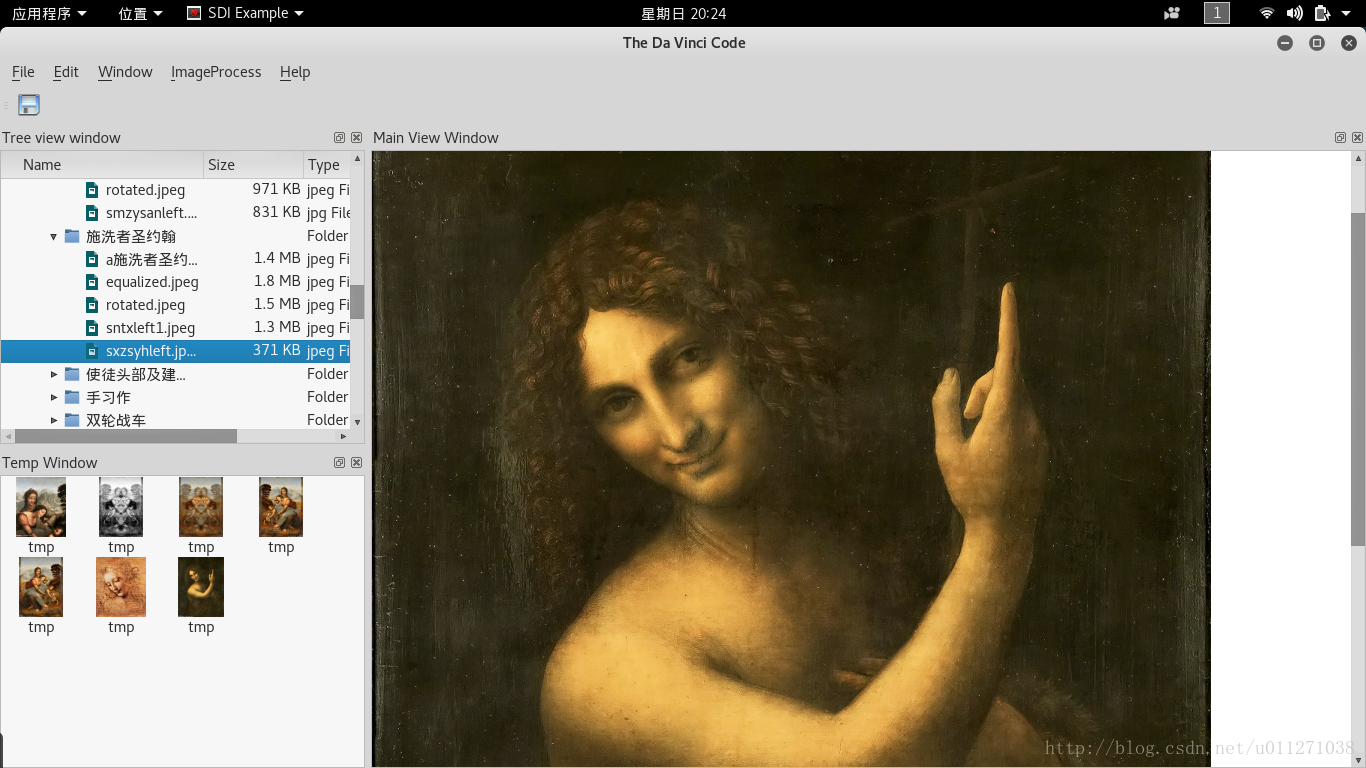Click the battery power icon
Image resolution: width=1366 pixels, height=768 pixels.
click(1322, 13)
